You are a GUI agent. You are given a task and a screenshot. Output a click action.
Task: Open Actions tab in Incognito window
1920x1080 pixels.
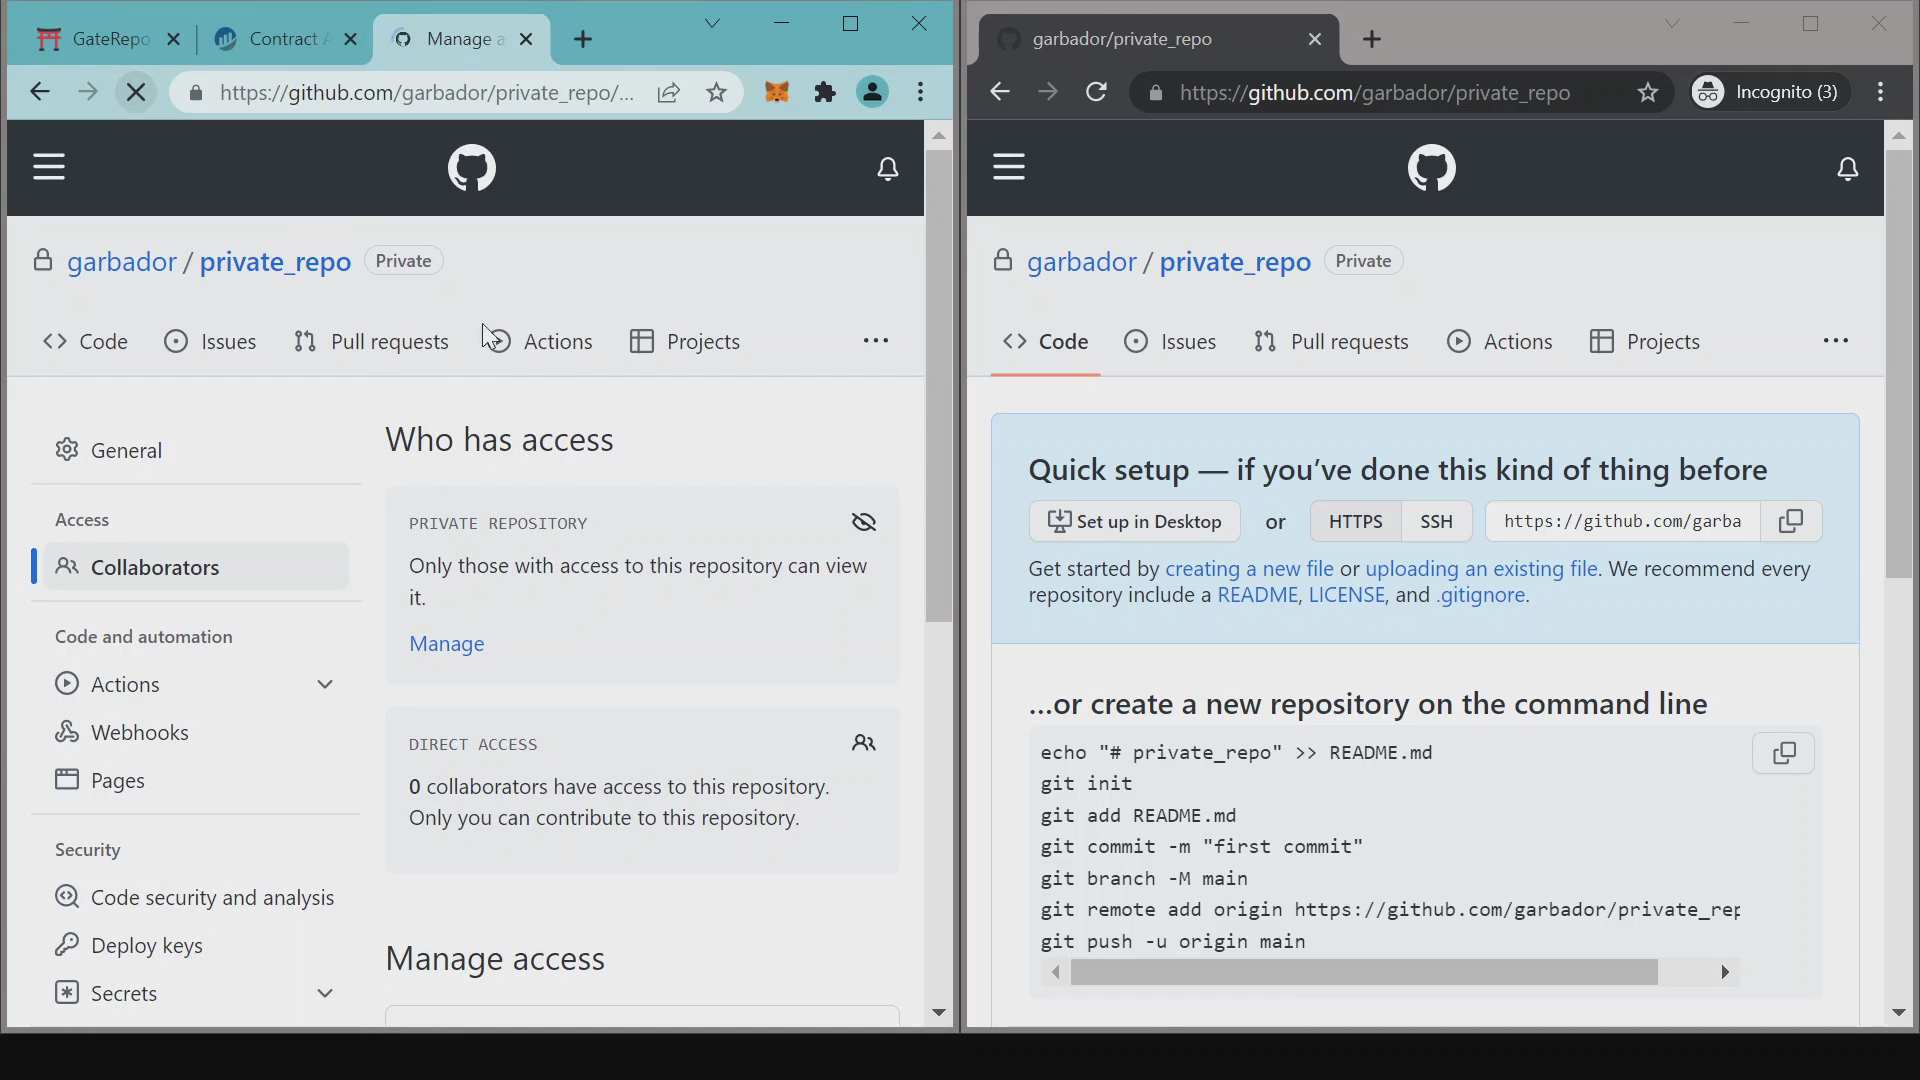(1499, 341)
